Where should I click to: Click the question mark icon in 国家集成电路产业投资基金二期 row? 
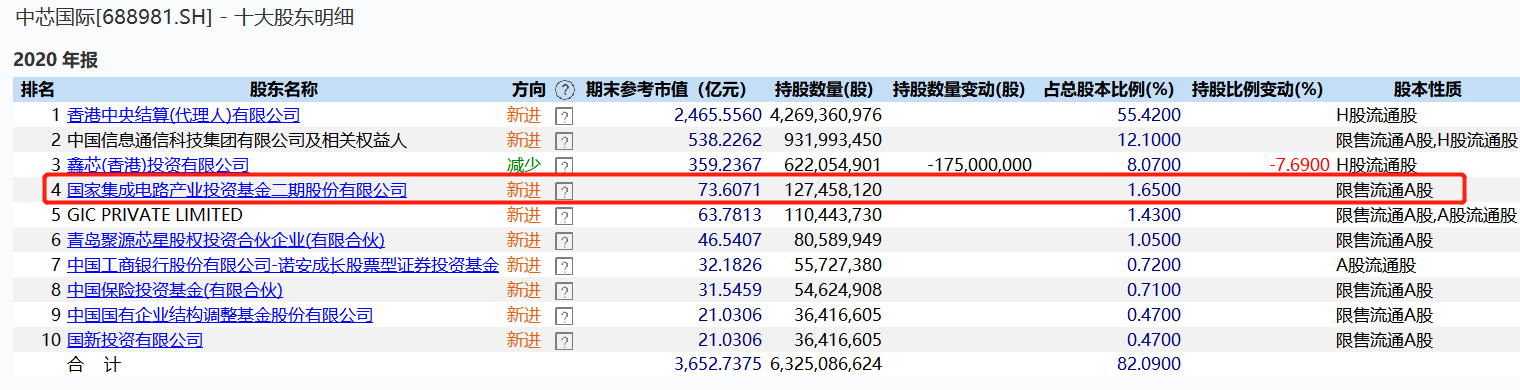(564, 191)
